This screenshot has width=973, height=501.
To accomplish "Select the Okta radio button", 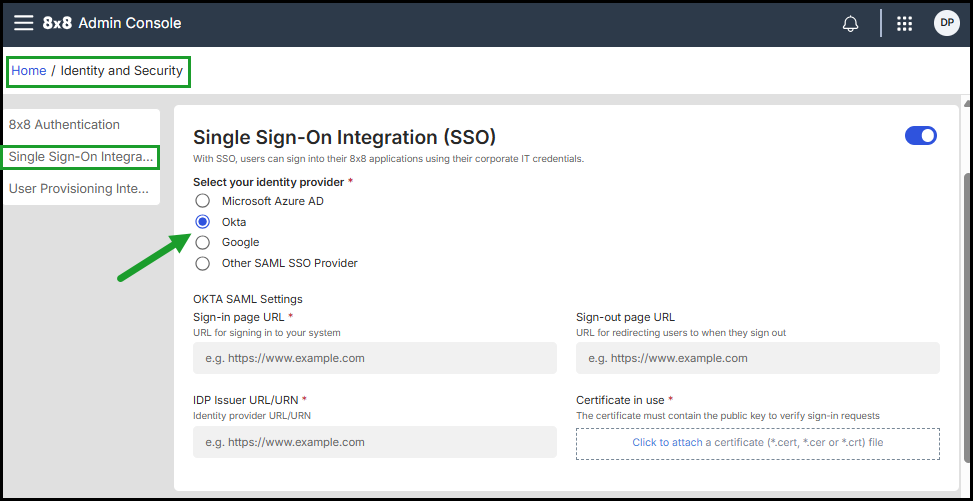I will click(203, 222).
